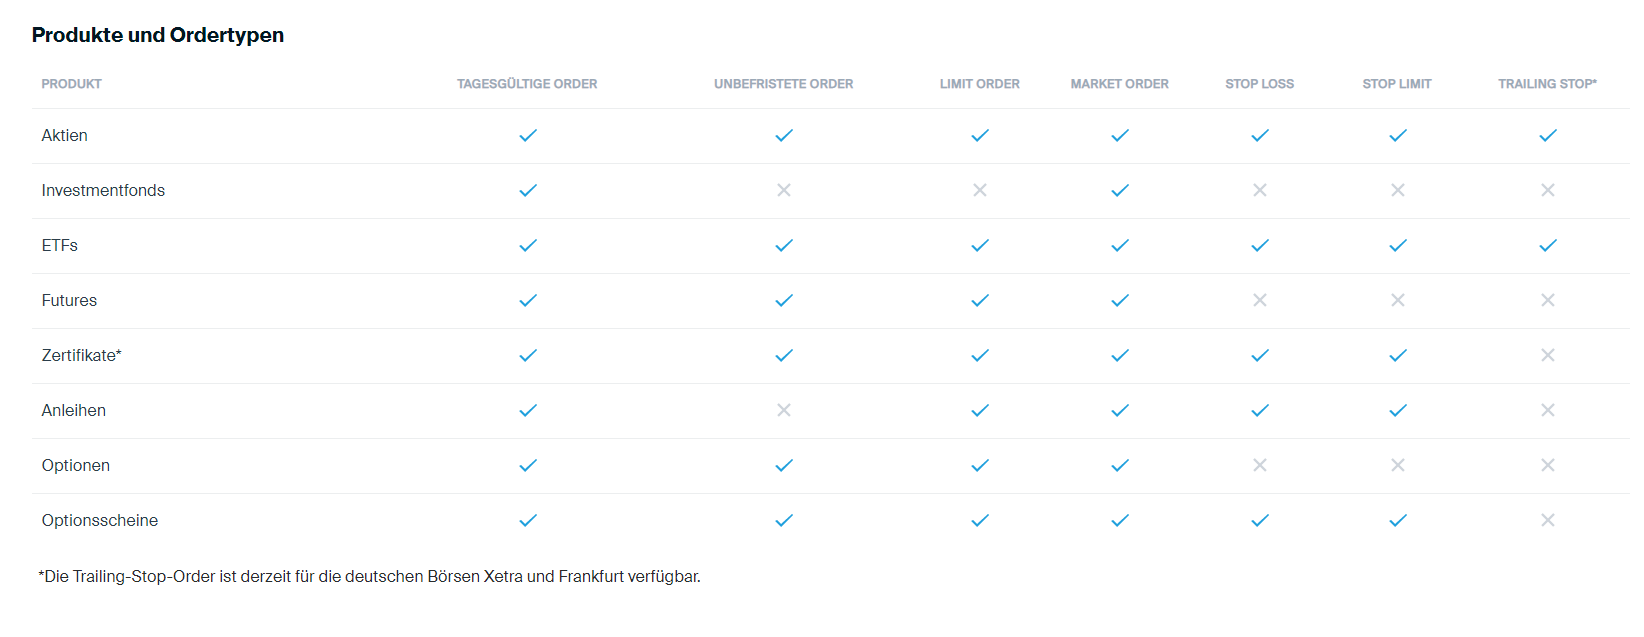Click the ETFs Stop Loss checkmark
The image size is (1644, 637).
click(x=1260, y=245)
